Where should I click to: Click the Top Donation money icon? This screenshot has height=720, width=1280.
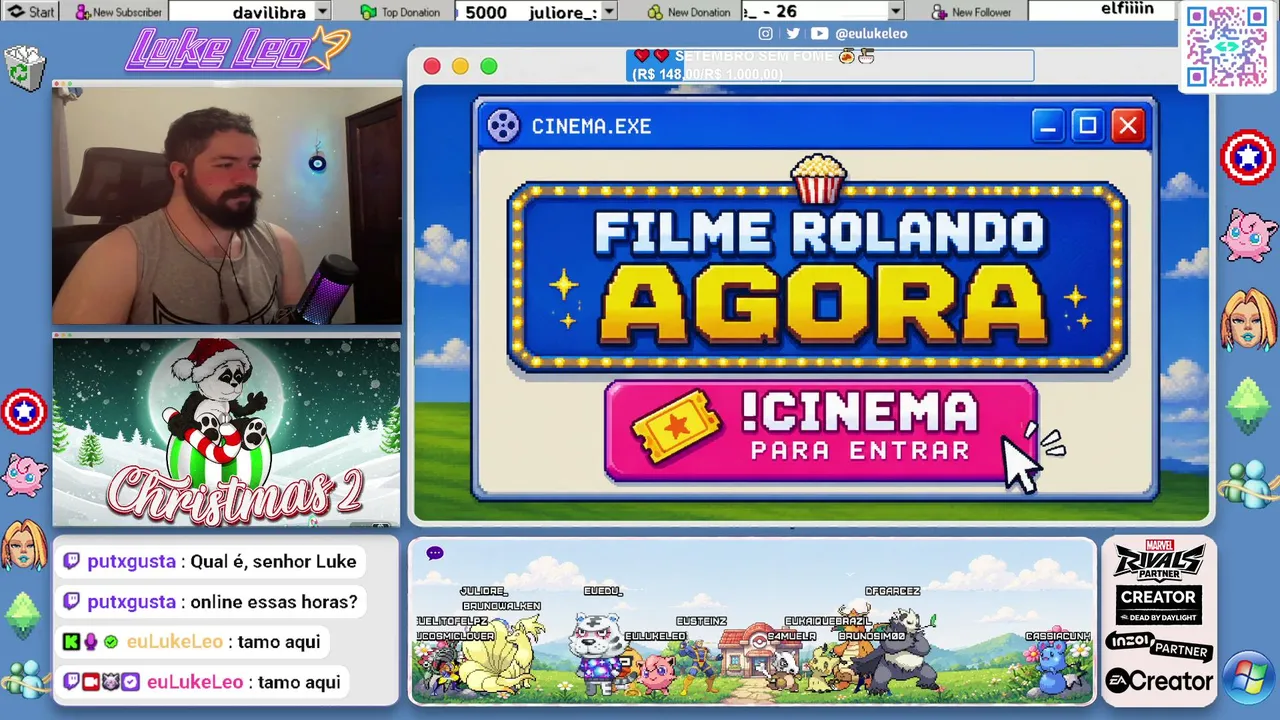click(368, 12)
